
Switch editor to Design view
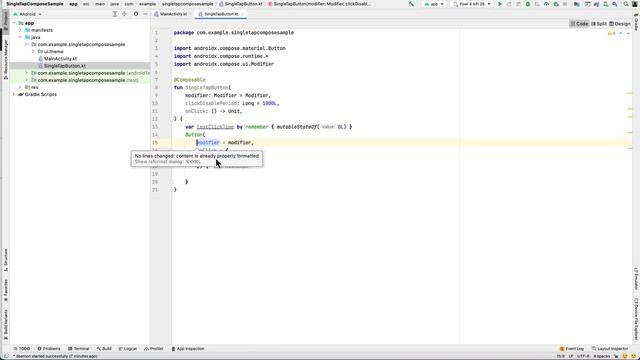click(620, 24)
